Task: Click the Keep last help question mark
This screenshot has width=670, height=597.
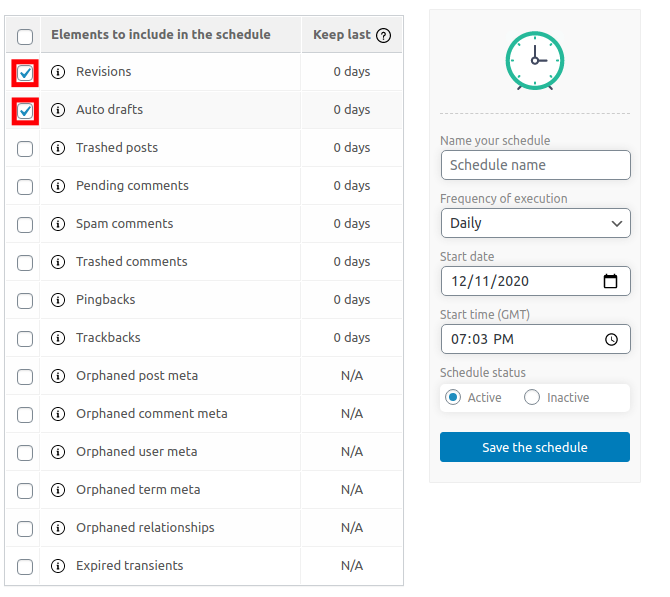Action: [383, 35]
